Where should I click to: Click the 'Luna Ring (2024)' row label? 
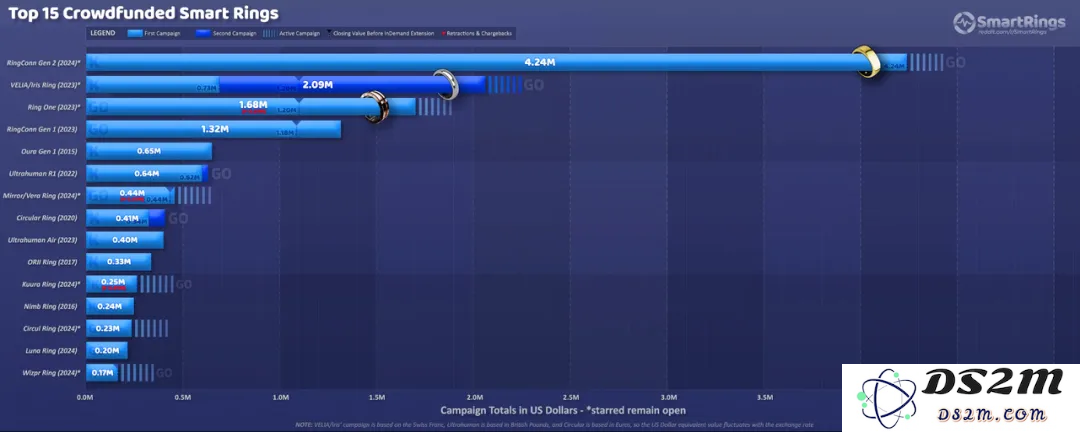pos(54,351)
